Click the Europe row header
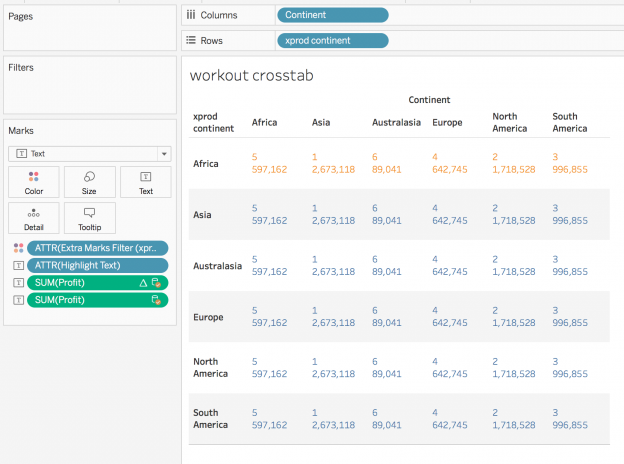The height and width of the screenshot is (464, 624). pyautogui.click(x=210, y=317)
